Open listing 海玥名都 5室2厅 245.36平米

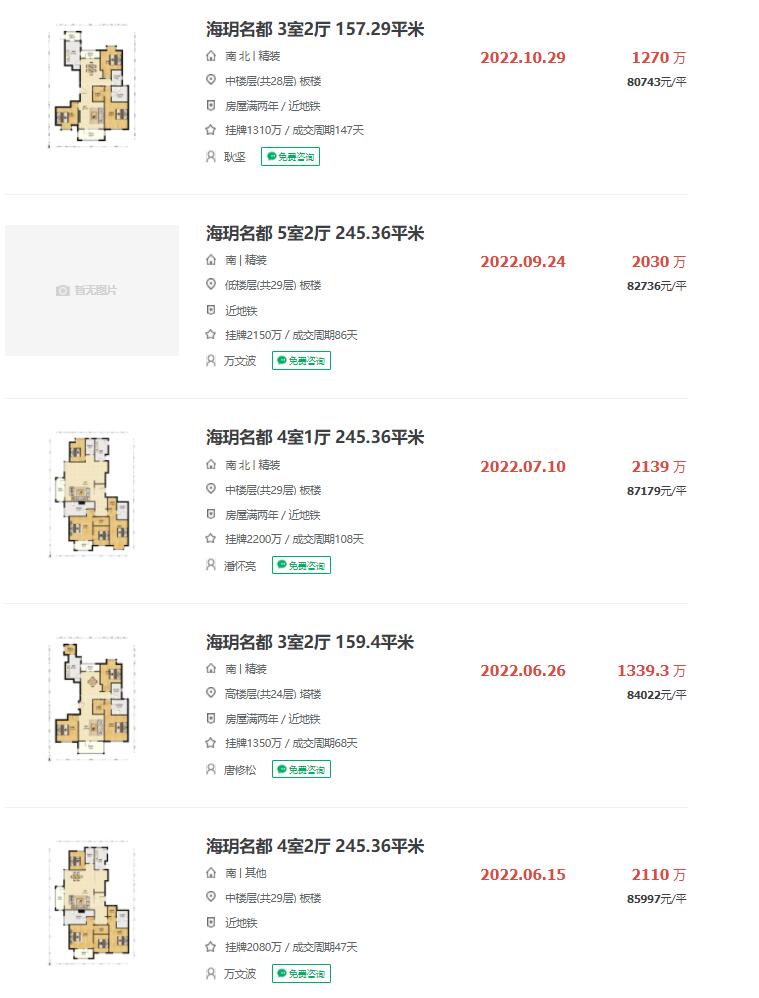(x=315, y=233)
